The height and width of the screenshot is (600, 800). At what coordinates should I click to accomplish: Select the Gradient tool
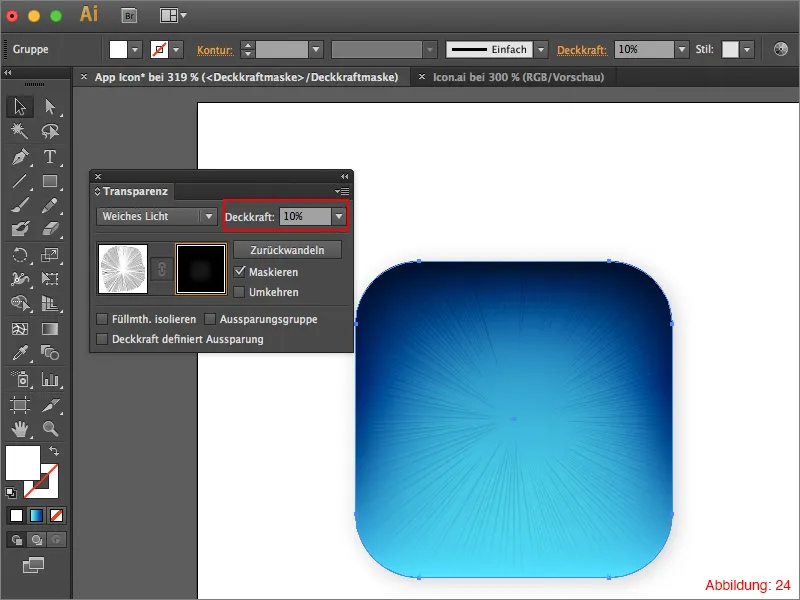49,329
